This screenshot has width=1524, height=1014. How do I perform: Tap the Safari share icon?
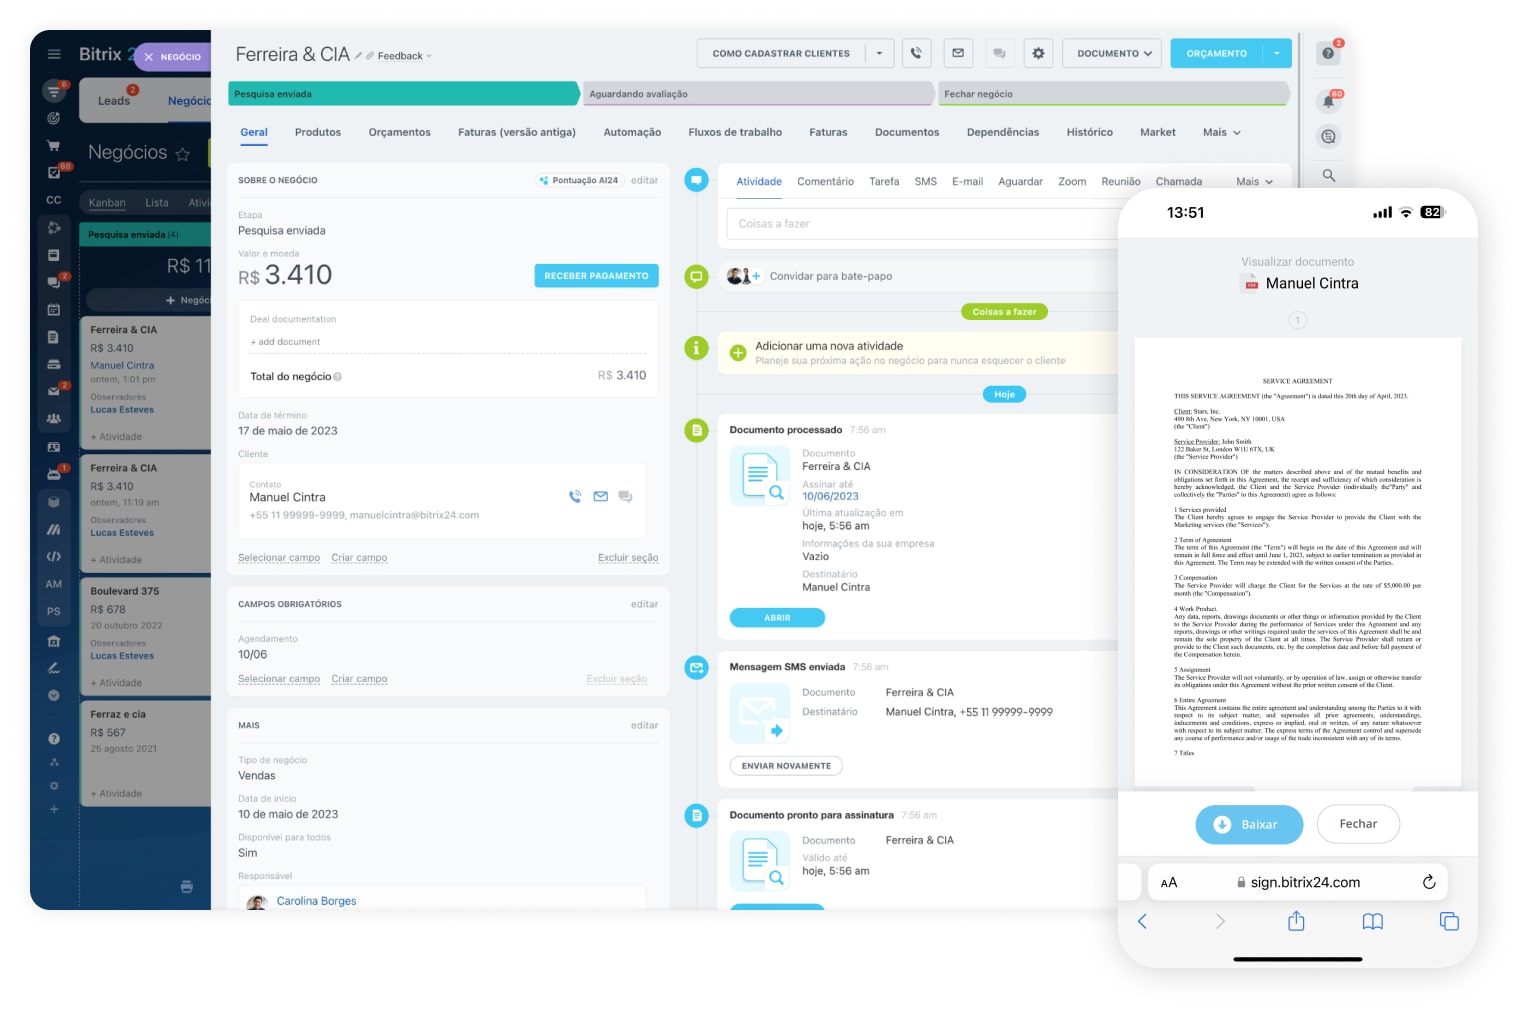click(x=1296, y=921)
